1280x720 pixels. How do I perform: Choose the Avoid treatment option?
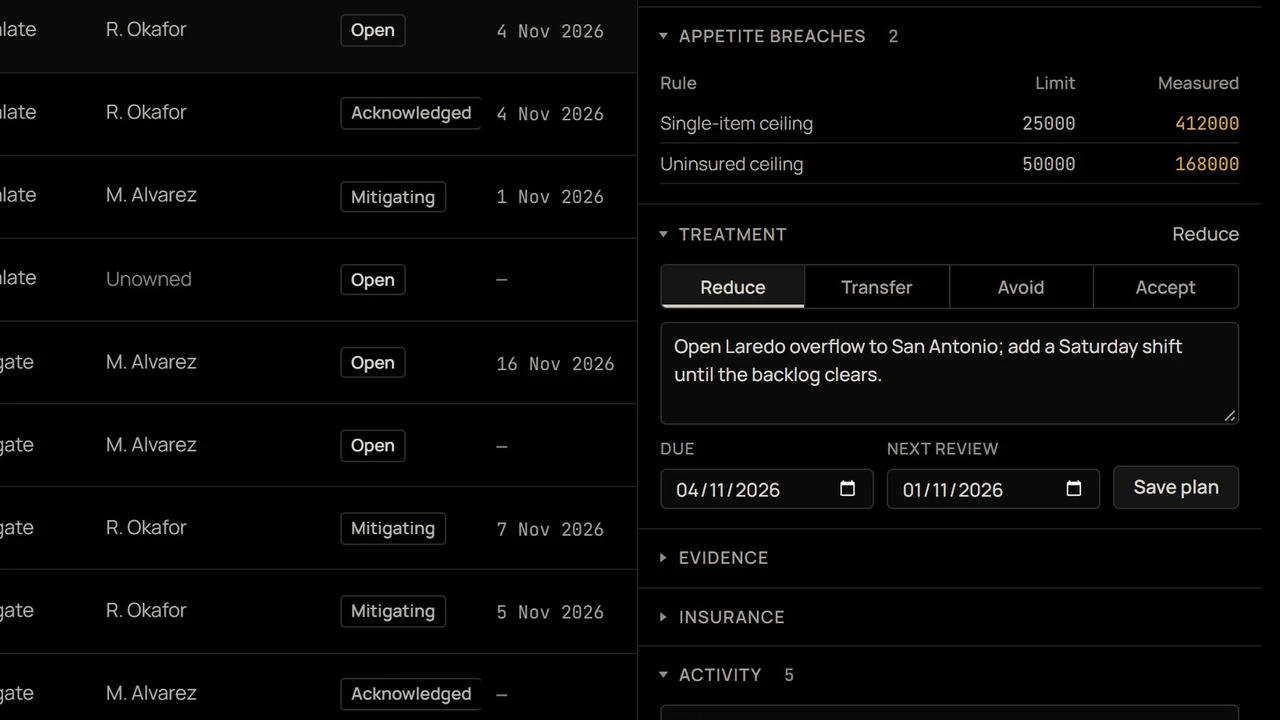click(x=1021, y=287)
